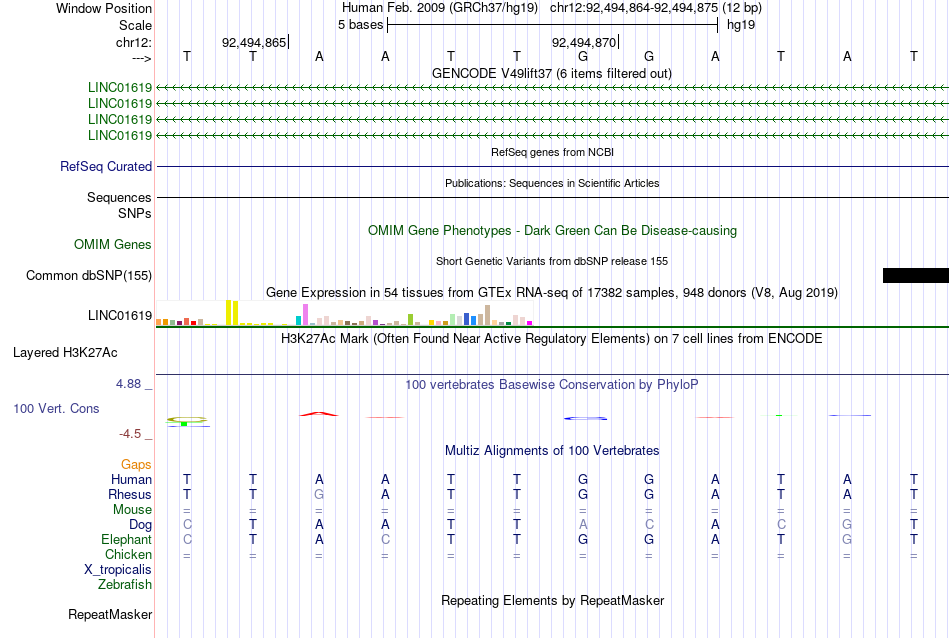
Task: Open Multiz Alignments of 100 Vertebrates title
Action: coord(552,451)
